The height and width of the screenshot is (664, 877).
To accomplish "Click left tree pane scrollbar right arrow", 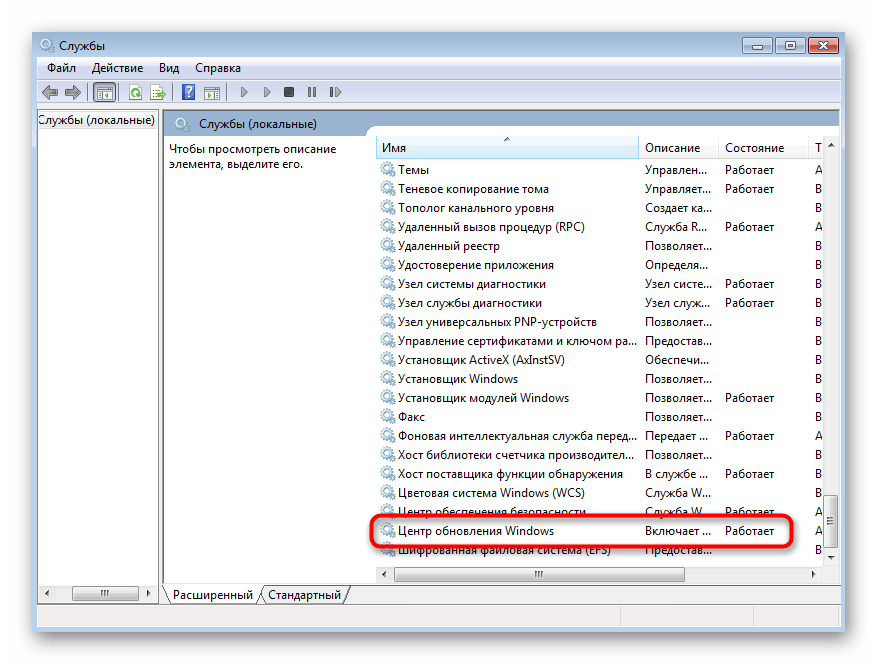I will pyautogui.click(x=148, y=593).
